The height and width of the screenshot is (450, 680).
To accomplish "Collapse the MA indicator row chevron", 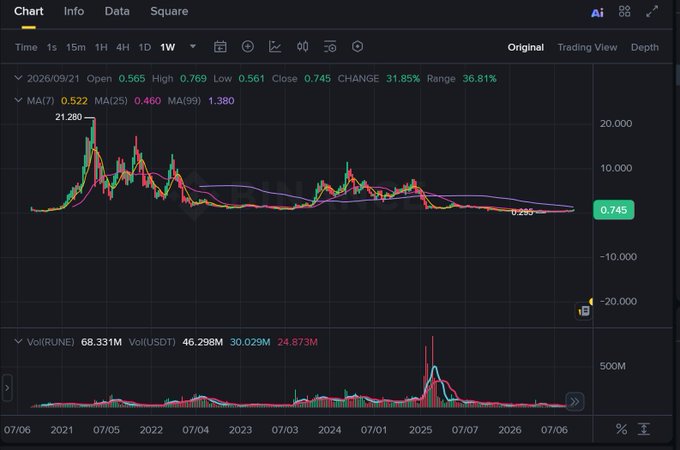I will tap(18, 100).
